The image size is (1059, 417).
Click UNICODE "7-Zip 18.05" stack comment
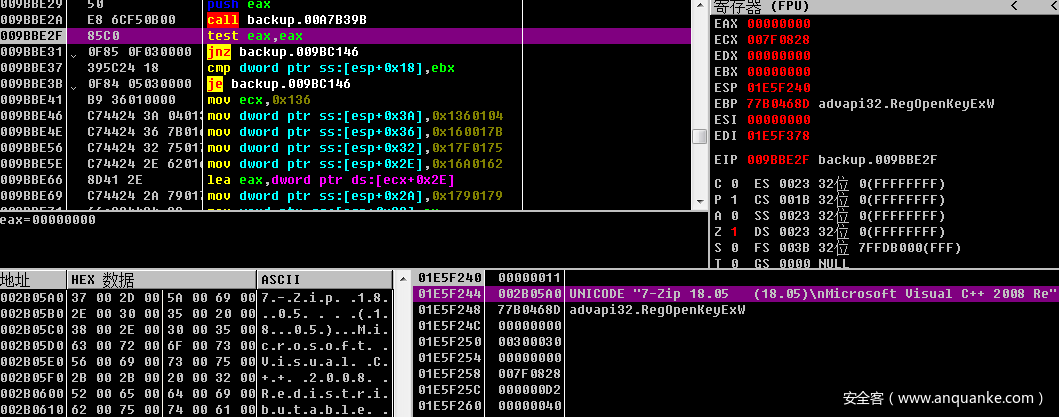pyautogui.click(x=813, y=294)
